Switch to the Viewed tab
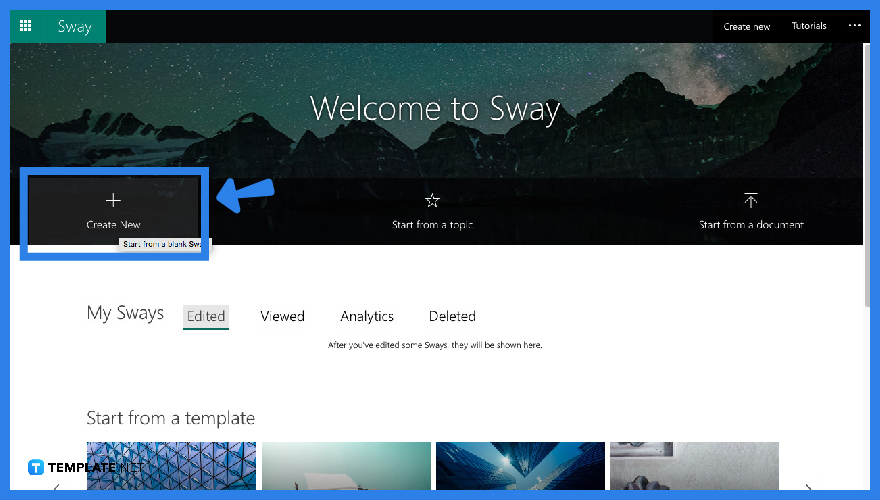880x500 pixels. point(282,316)
